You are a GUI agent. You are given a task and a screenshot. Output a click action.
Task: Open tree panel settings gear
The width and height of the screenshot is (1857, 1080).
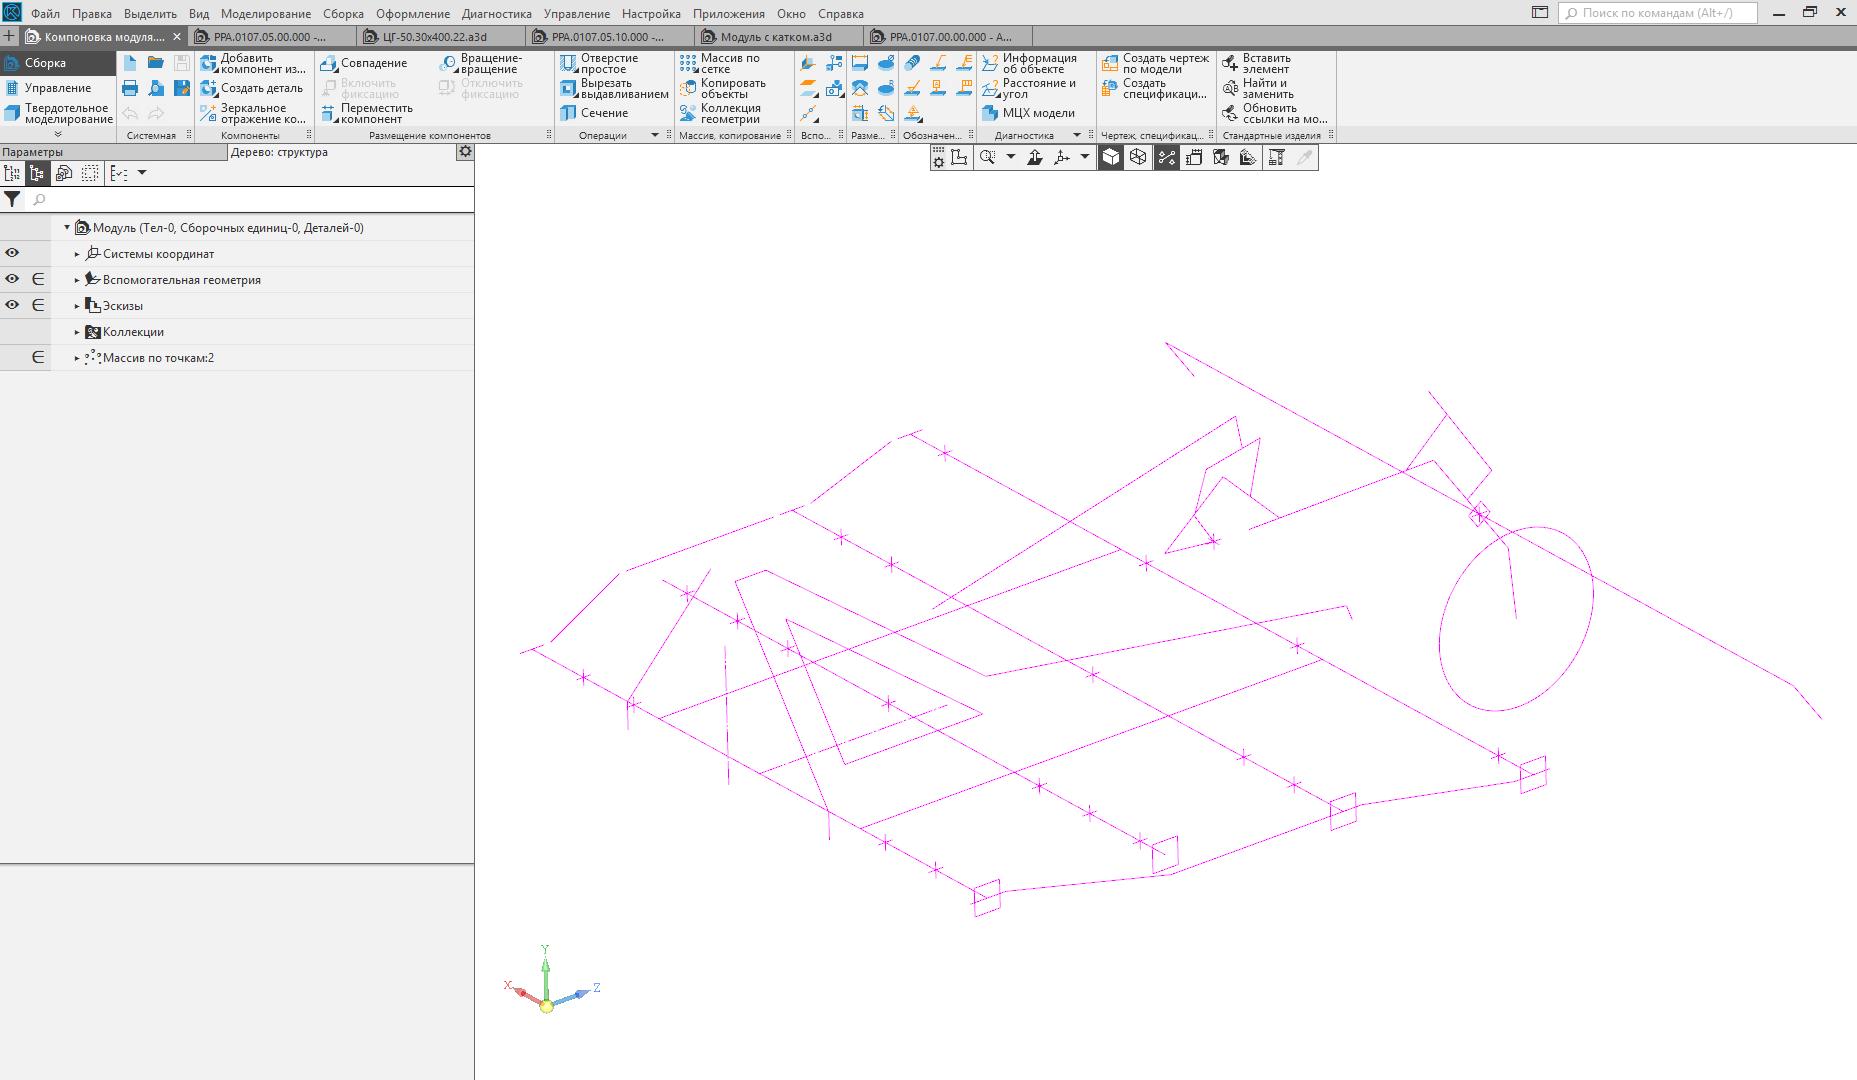coord(465,152)
